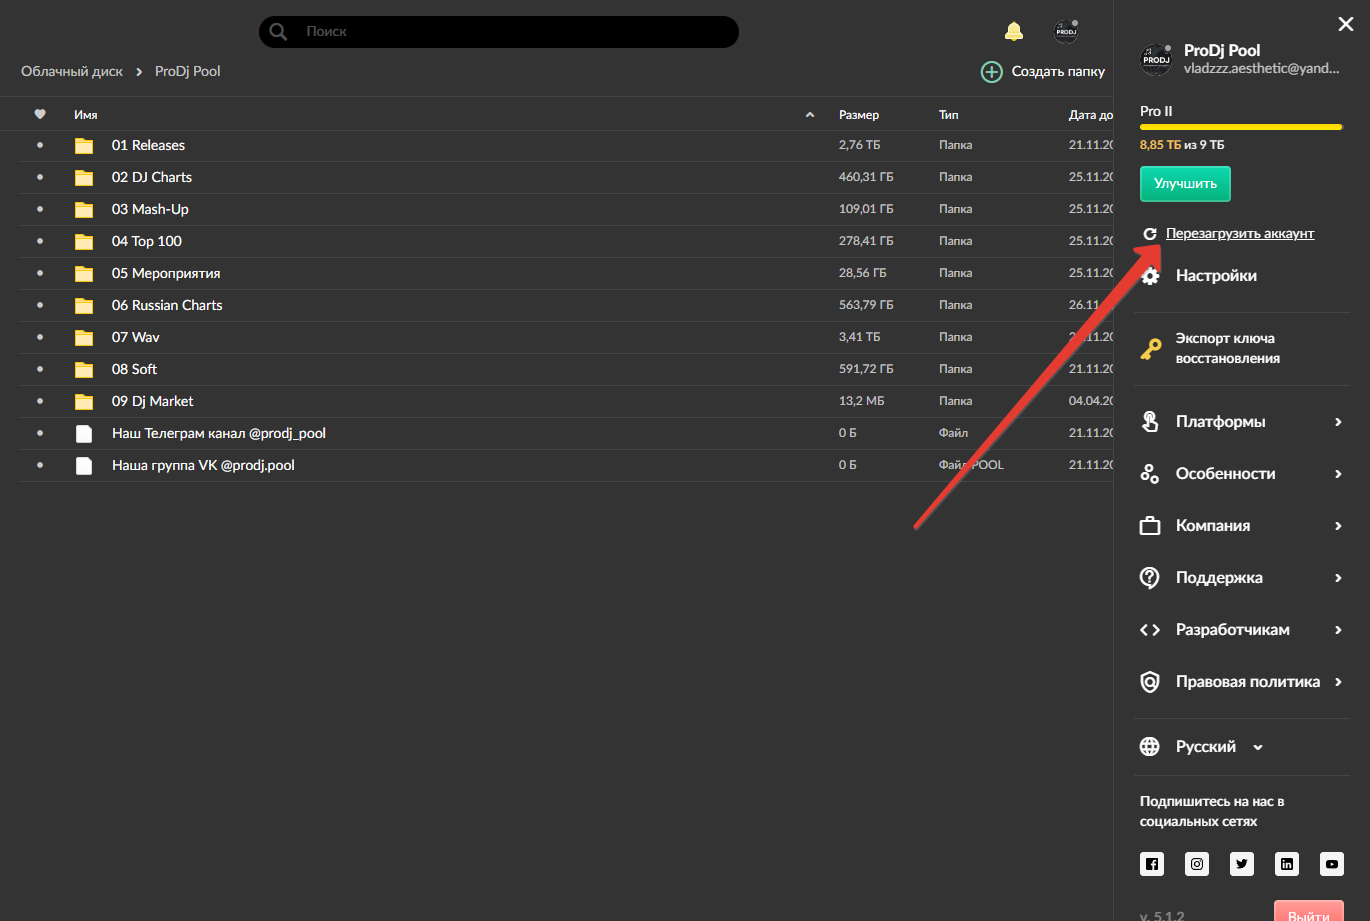Click the green Улучшить button
This screenshot has height=921, width=1370.
pos(1185,184)
